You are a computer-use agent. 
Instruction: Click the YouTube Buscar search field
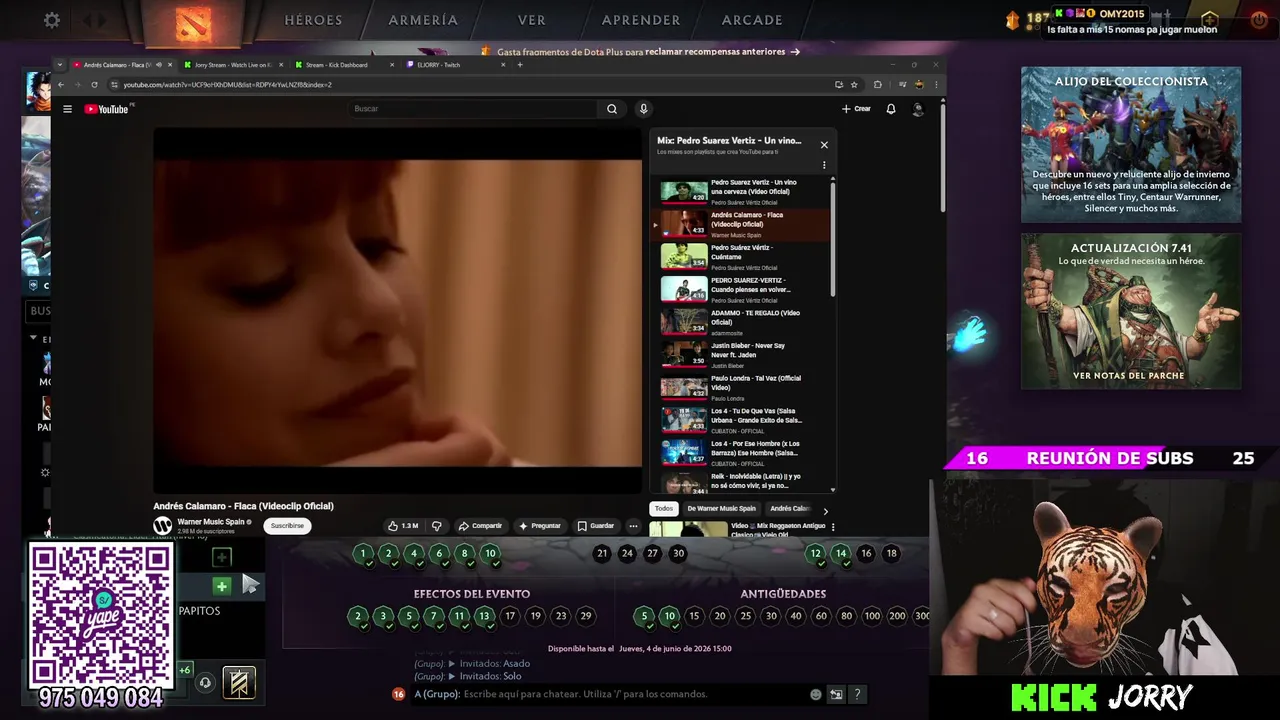click(474, 108)
